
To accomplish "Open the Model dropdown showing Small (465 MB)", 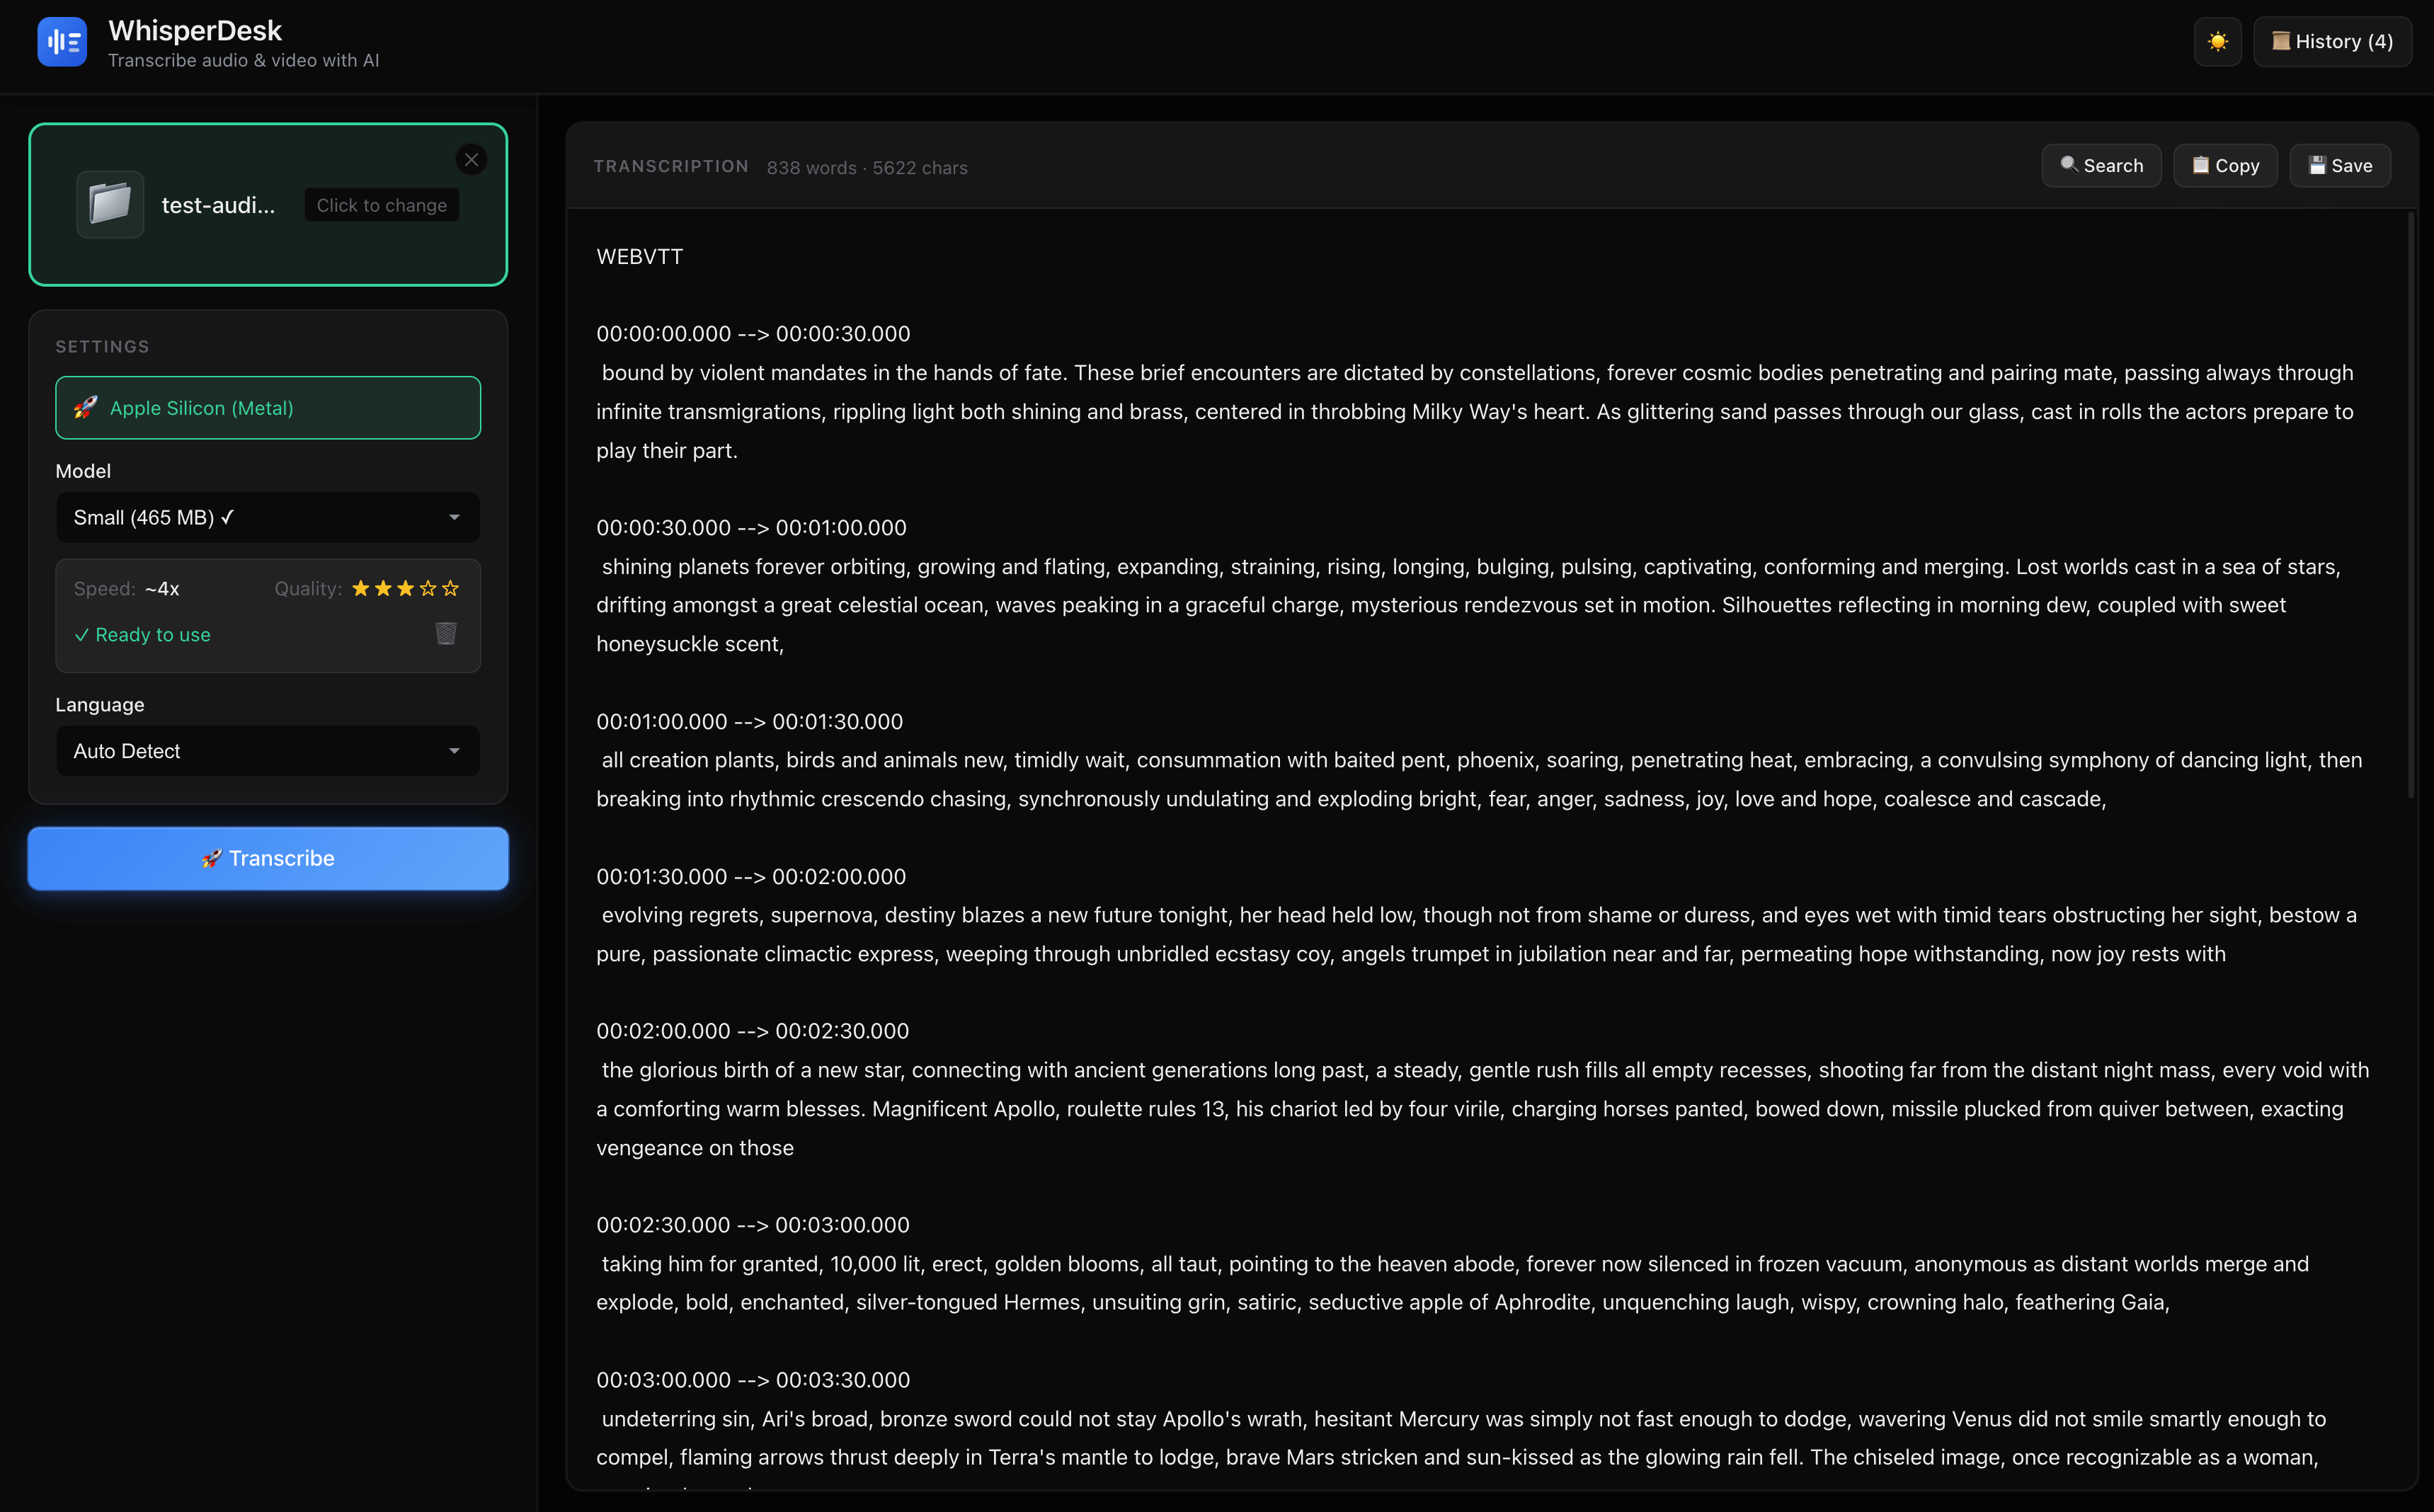I will (267, 517).
